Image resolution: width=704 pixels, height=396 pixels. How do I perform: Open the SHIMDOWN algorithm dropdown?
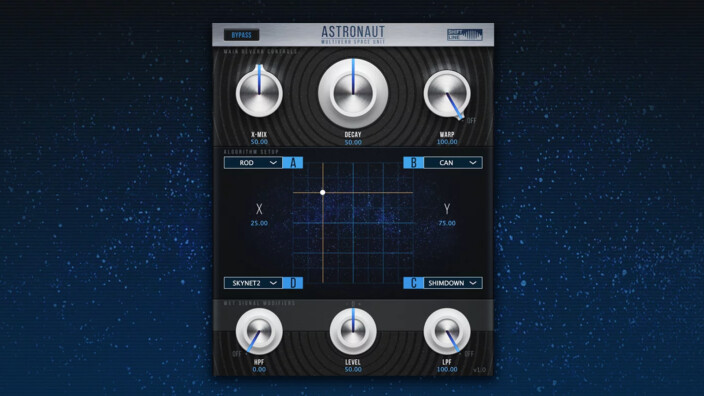point(453,283)
